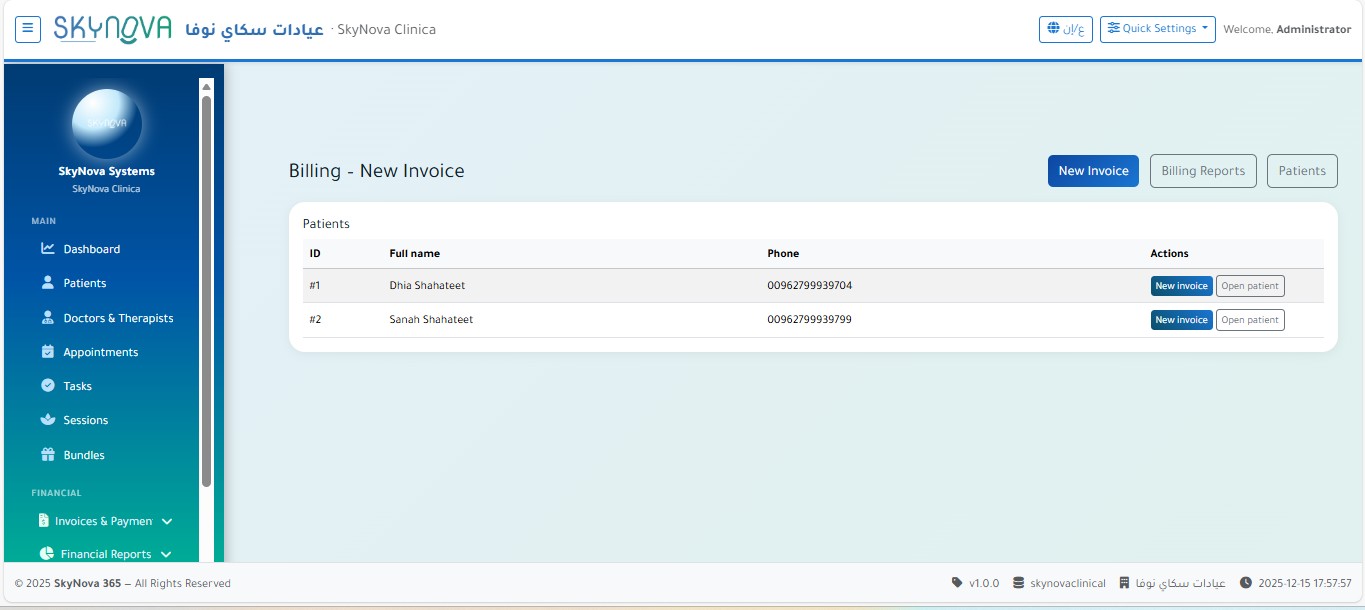Screen dimensions: 1365x610
Task: Open the Billing Reports tab
Action: [x=1202, y=171]
